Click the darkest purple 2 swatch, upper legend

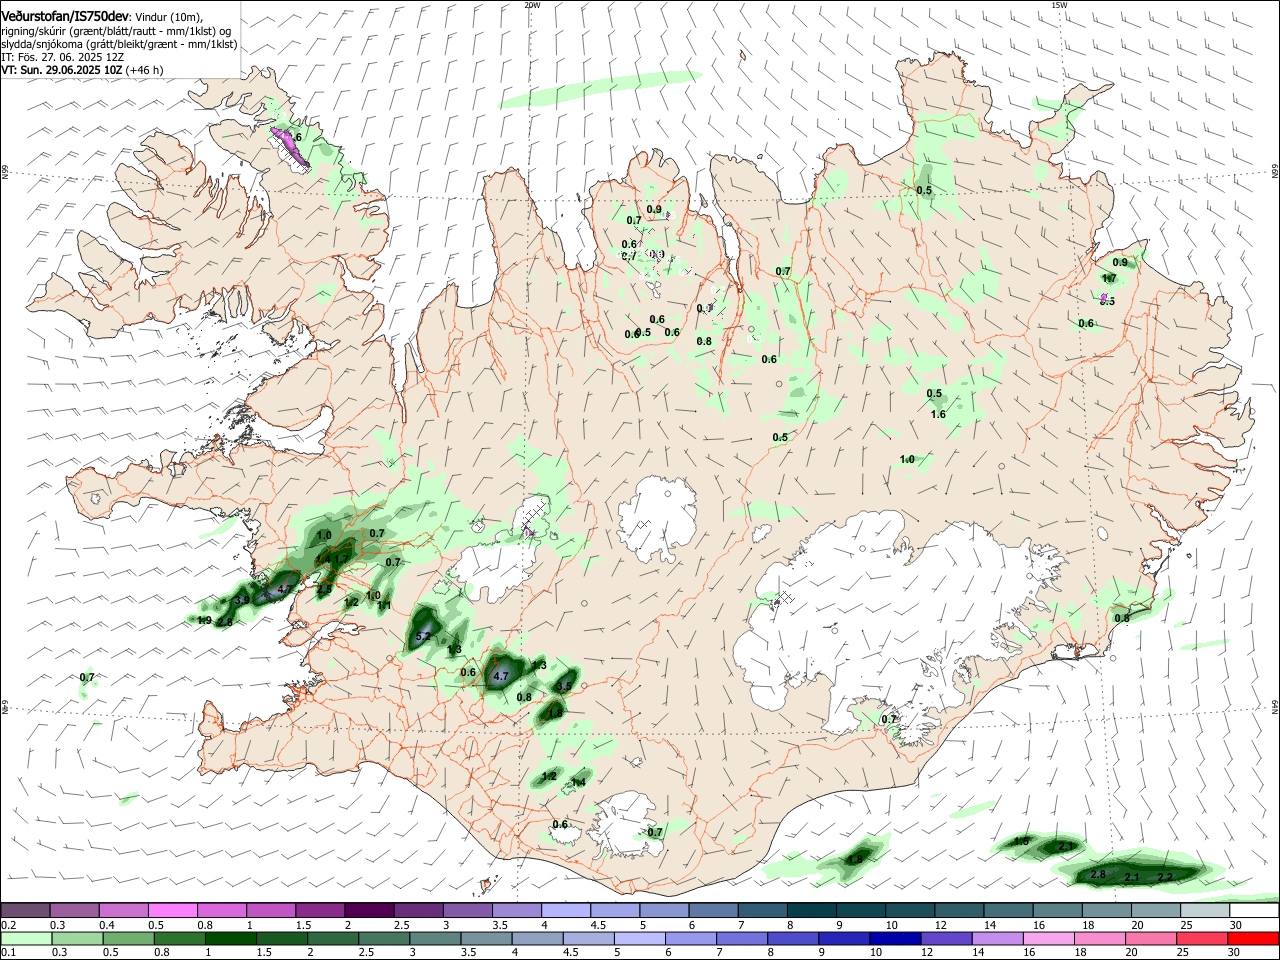click(x=369, y=910)
